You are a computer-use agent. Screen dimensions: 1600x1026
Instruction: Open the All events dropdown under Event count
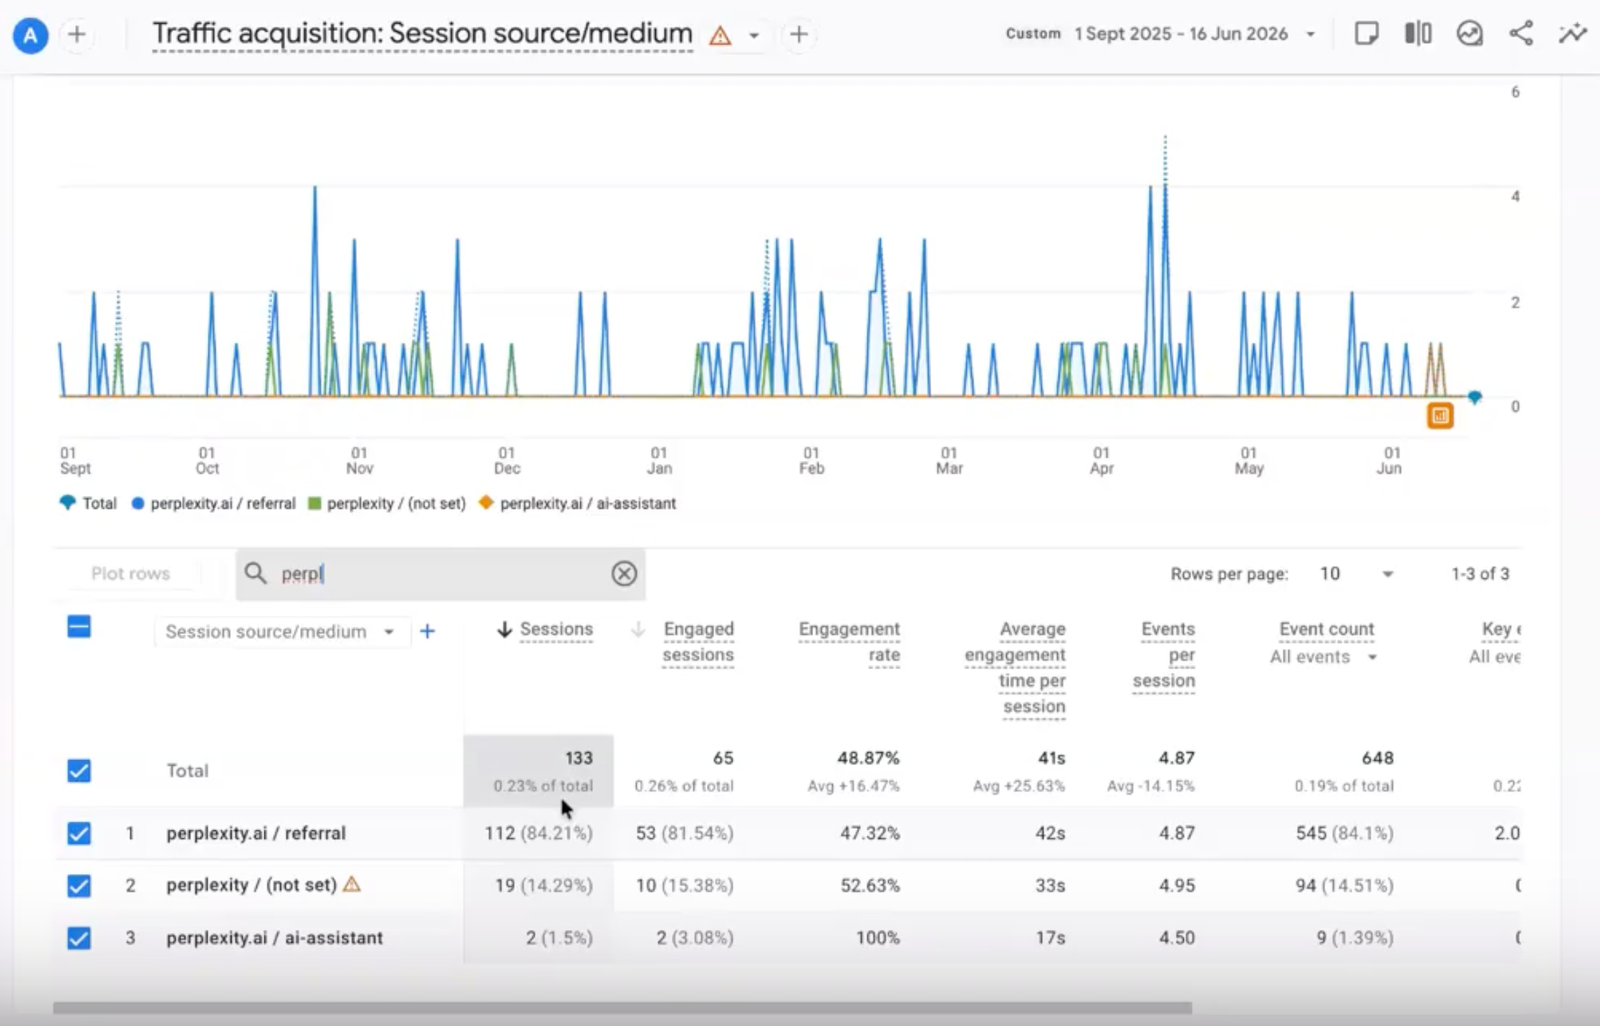(x=1324, y=657)
